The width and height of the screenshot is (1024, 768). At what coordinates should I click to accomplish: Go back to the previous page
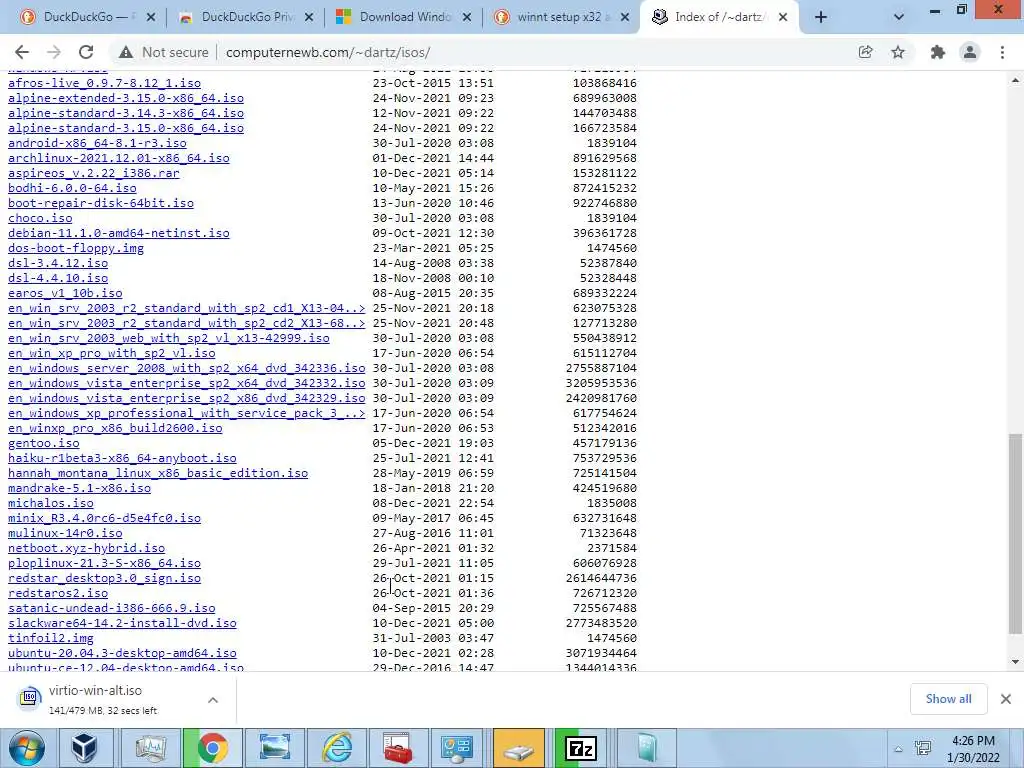[x=22, y=52]
